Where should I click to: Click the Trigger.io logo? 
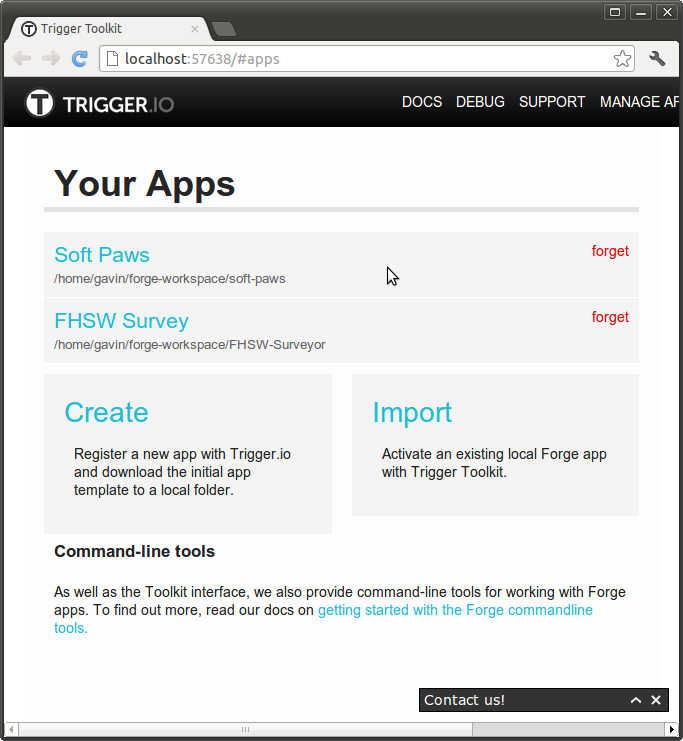[100, 103]
